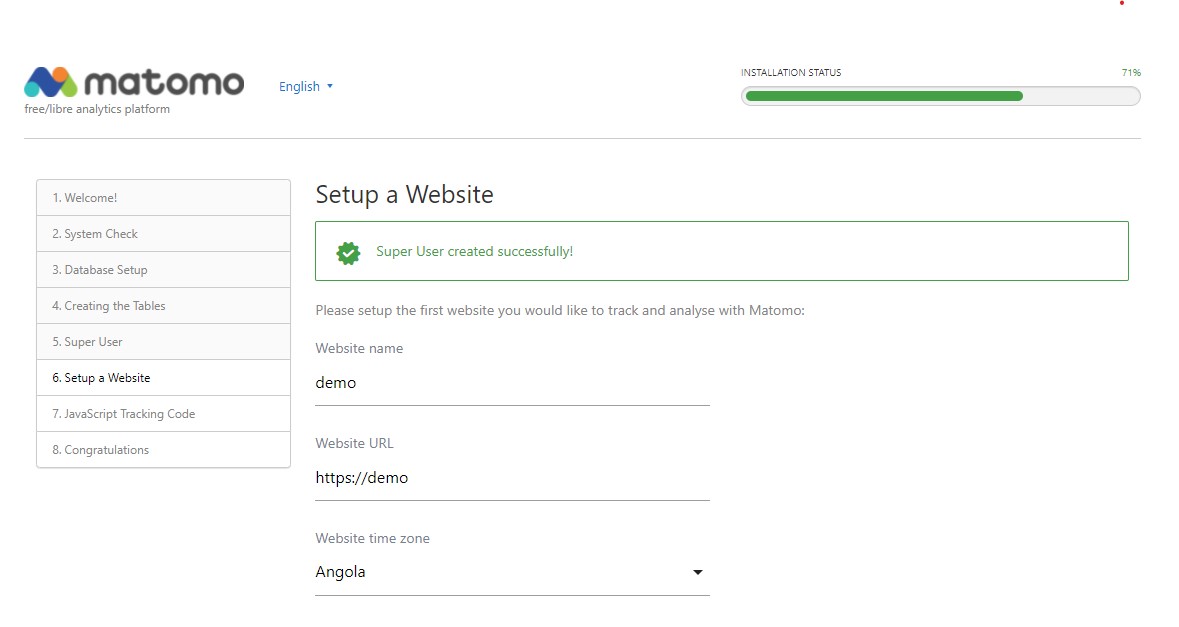Click the INSTALLATION STATUS label
The width and height of the screenshot is (1179, 627).
point(790,73)
